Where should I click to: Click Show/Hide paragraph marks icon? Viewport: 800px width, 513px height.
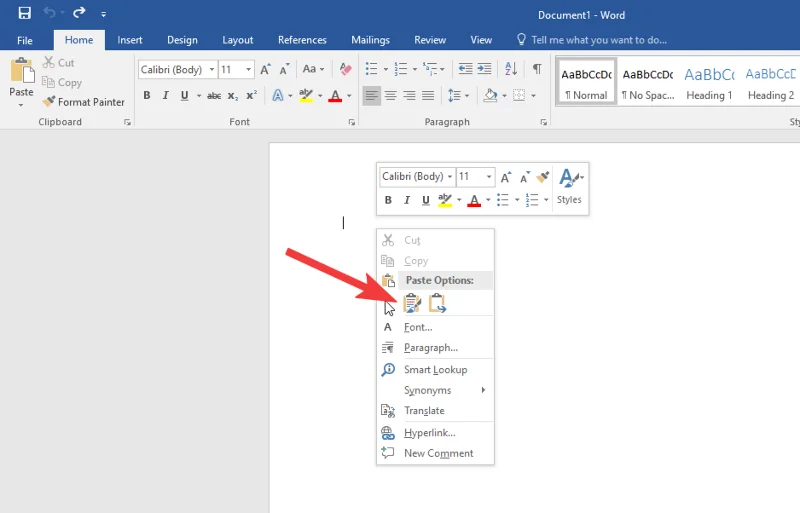tap(537, 69)
